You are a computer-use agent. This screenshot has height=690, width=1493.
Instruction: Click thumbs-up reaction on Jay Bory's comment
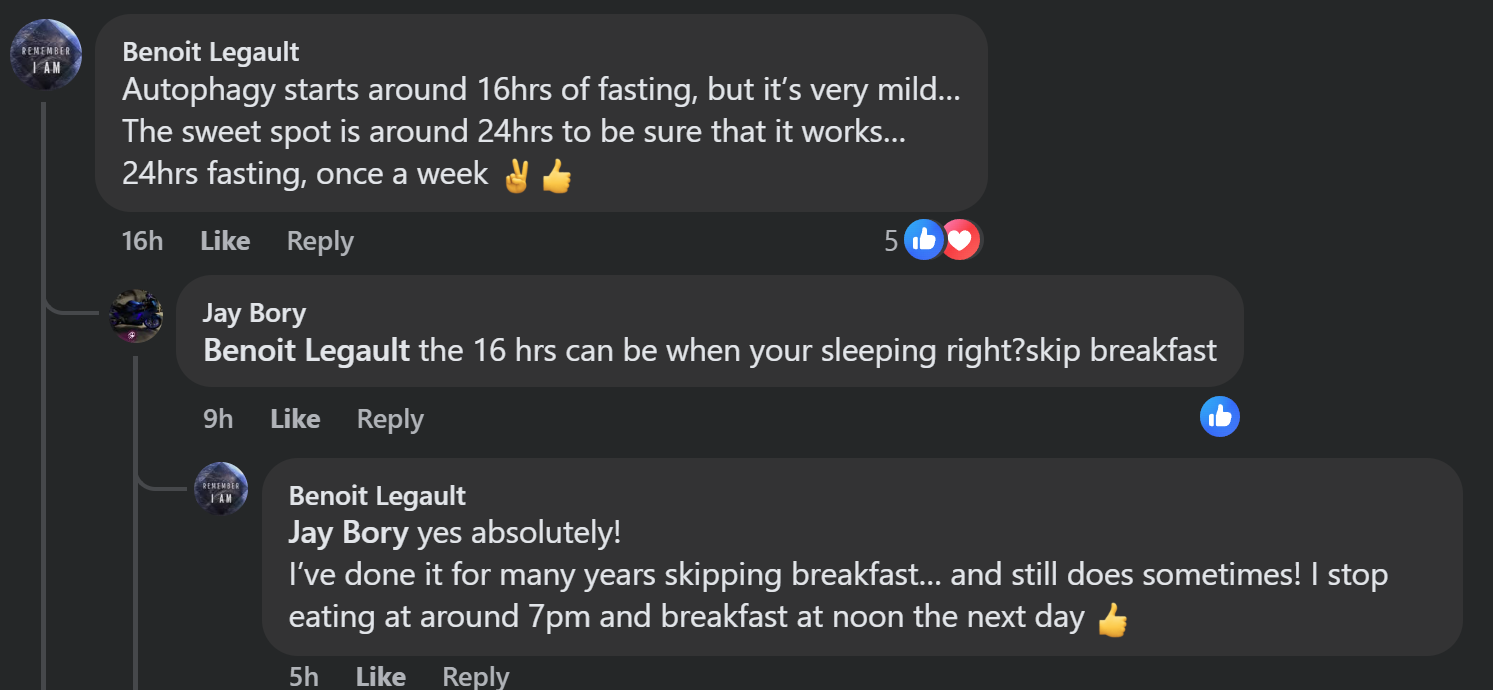pyautogui.click(x=1219, y=417)
